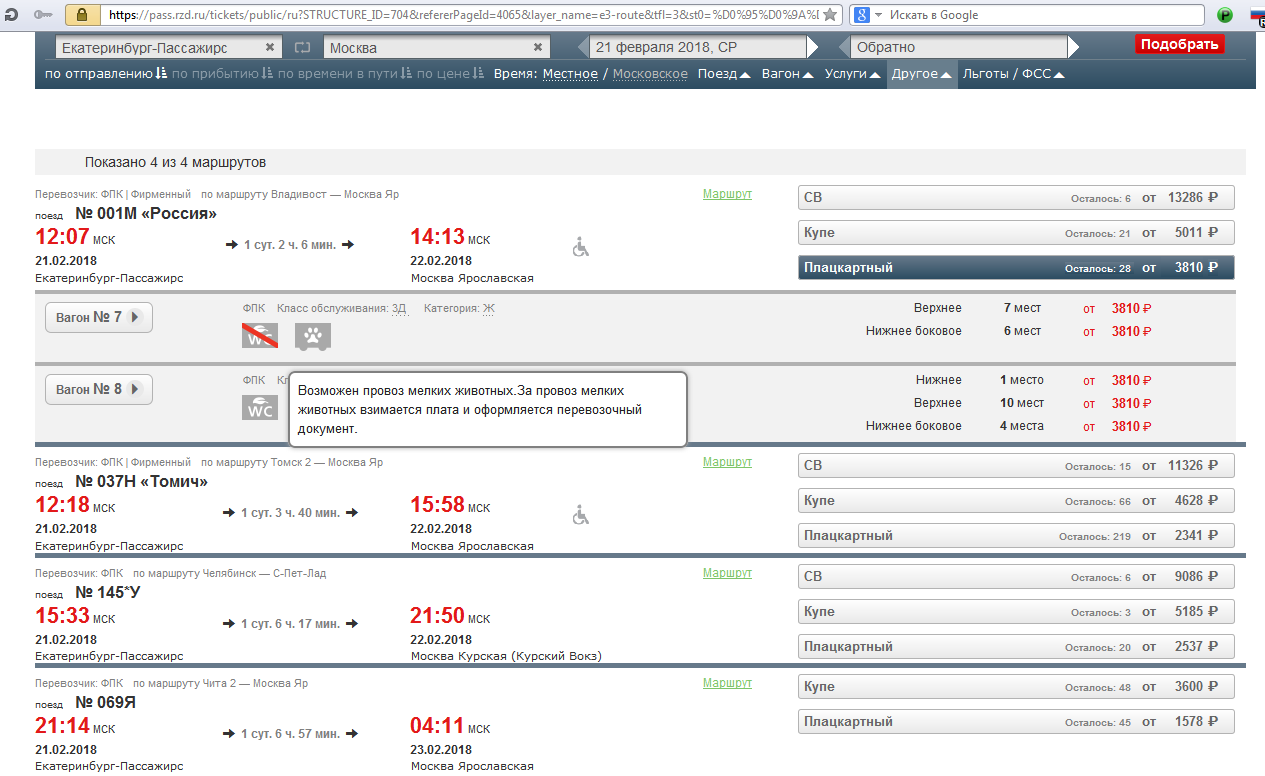The image size is (1265, 776).
Task: Go to the previous departure date arrow
Action: 583,47
